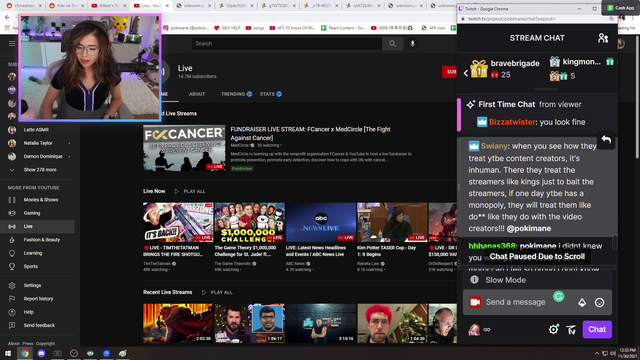Click Chrome icon in the taskbar

pyautogui.click(x=25, y=353)
